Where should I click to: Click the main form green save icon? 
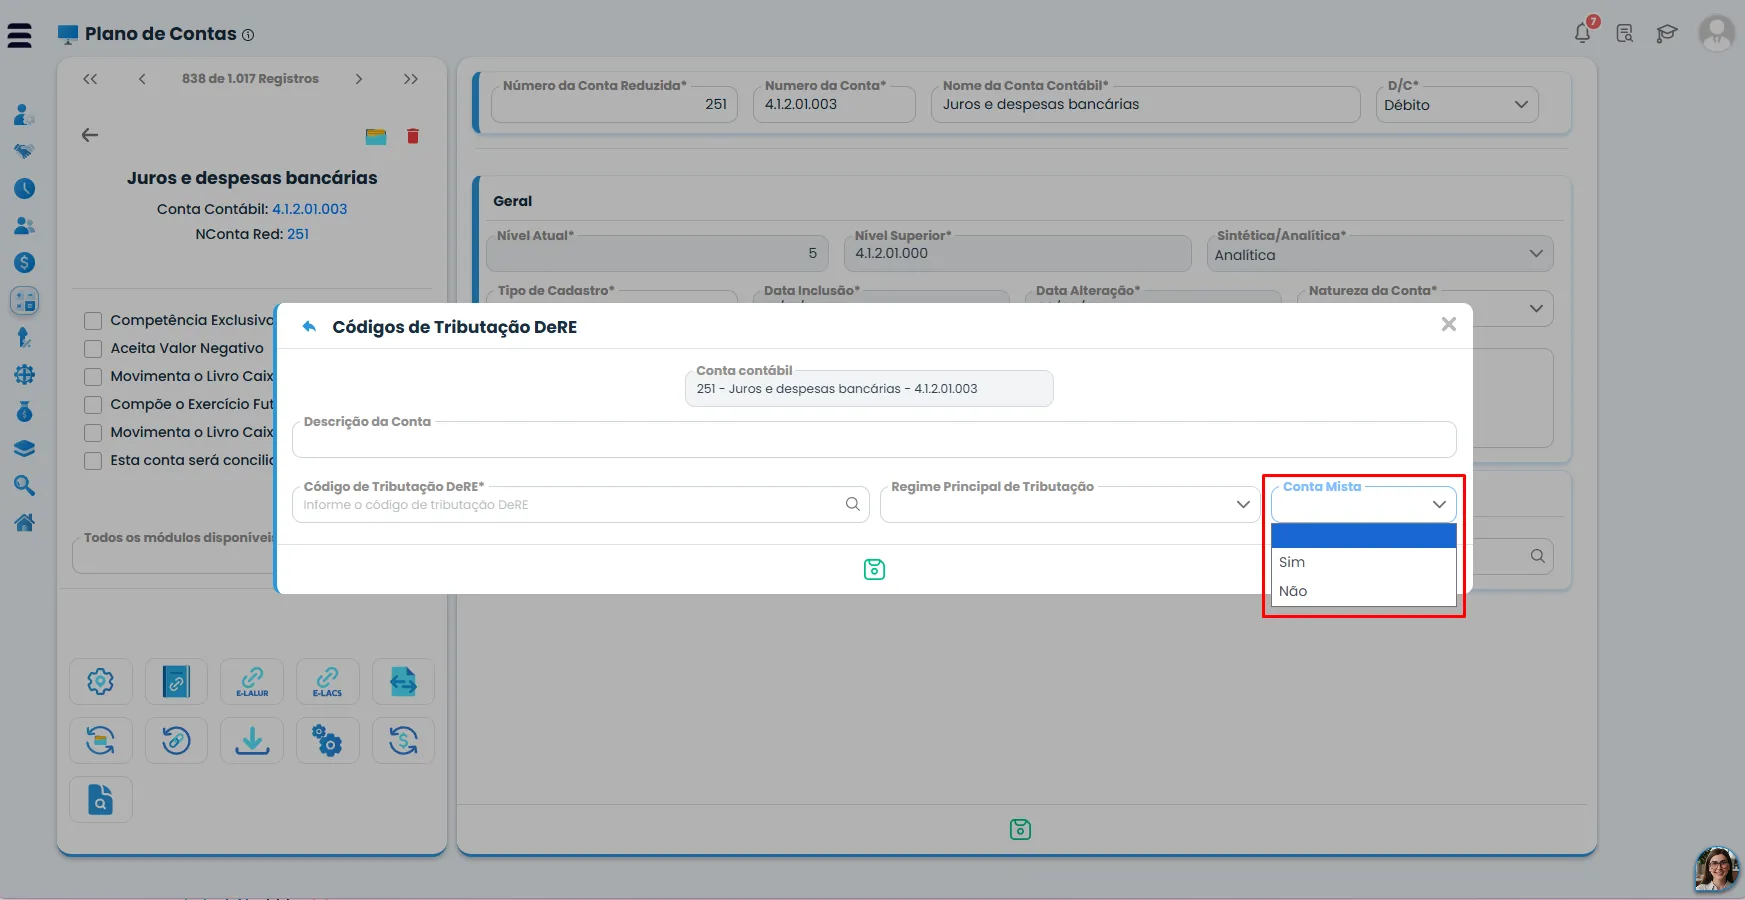coord(1020,829)
